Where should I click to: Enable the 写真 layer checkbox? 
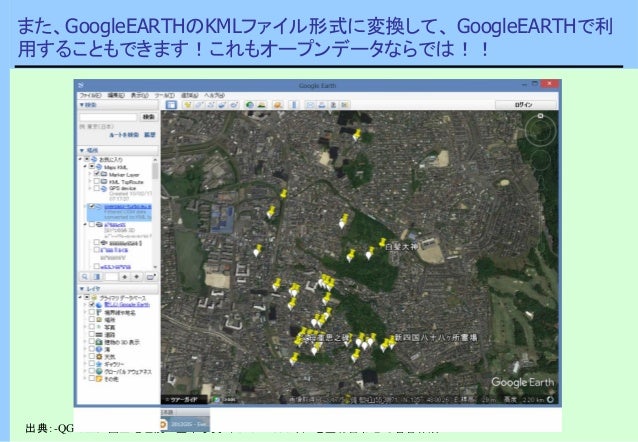(x=92, y=327)
